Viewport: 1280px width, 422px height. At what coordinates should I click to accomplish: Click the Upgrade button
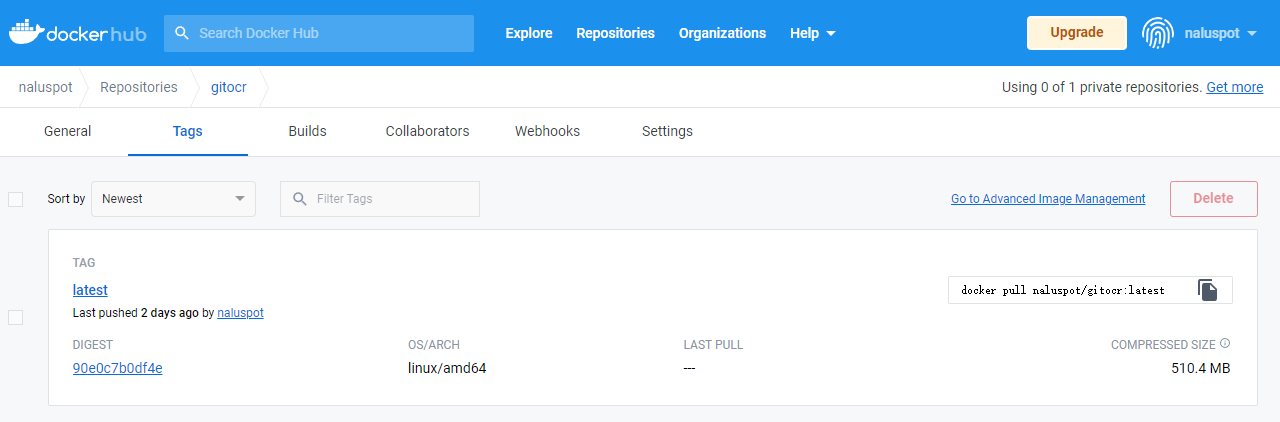click(x=1077, y=33)
